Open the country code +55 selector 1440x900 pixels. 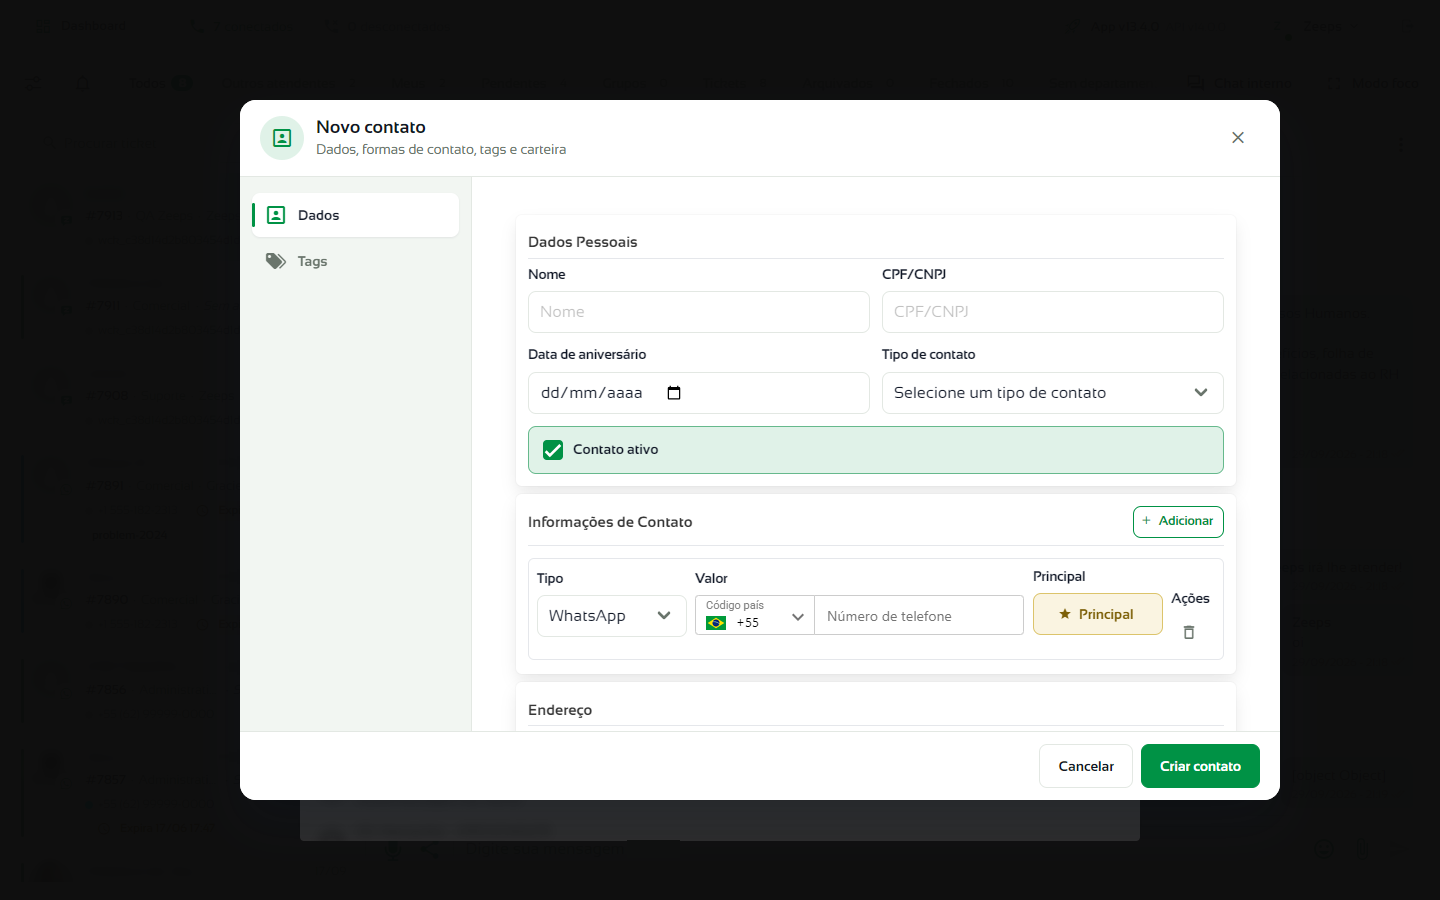coord(755,615)
